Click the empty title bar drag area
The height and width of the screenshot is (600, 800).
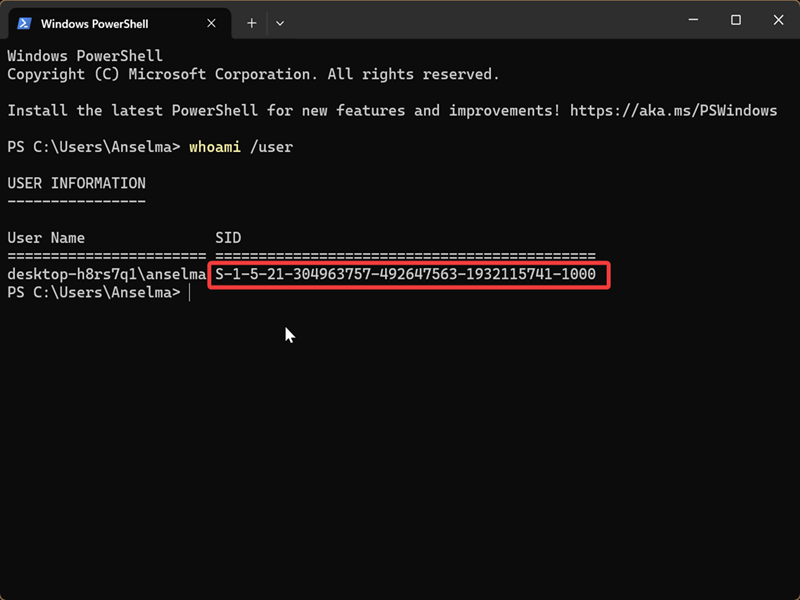tap(480, 20)
